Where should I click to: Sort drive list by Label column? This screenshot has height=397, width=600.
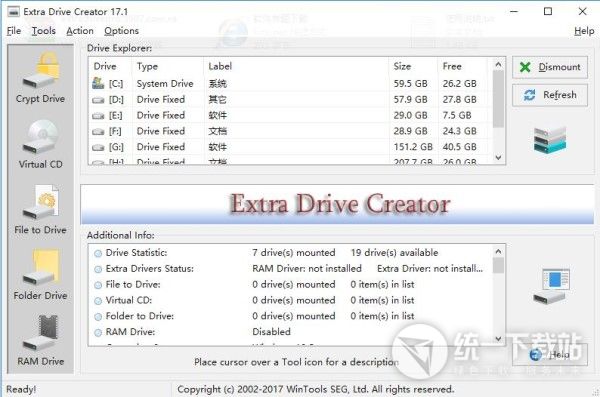(x=296, y=66)
